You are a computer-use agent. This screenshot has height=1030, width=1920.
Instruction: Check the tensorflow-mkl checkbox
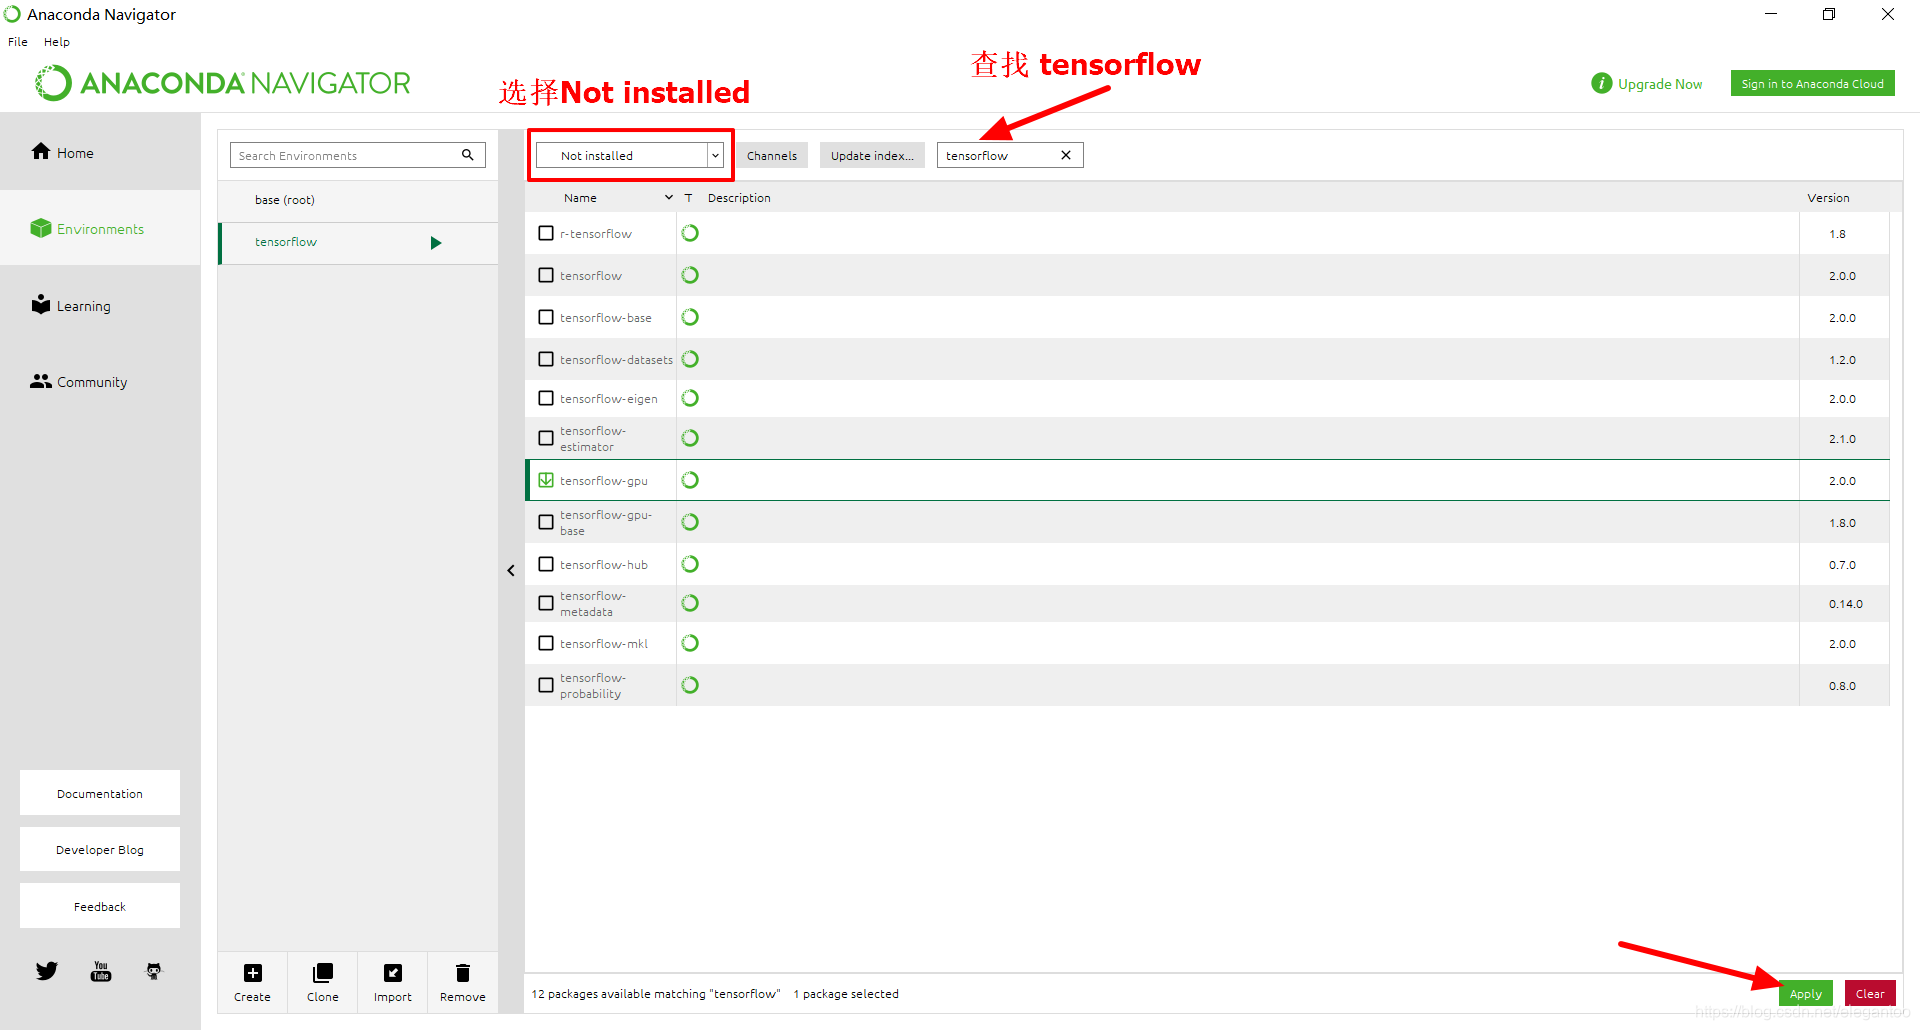pos(546,643)
